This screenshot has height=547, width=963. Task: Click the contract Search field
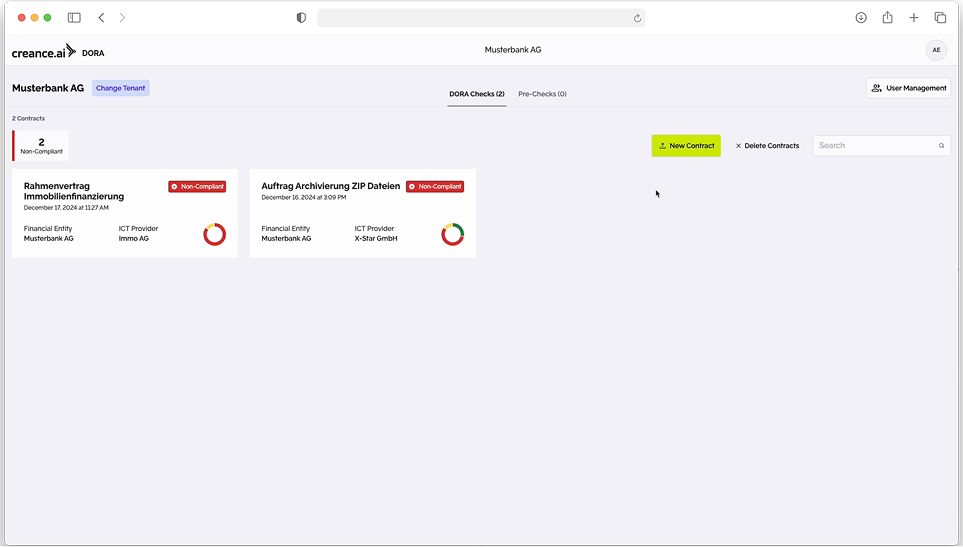click(x=881, y=145)
